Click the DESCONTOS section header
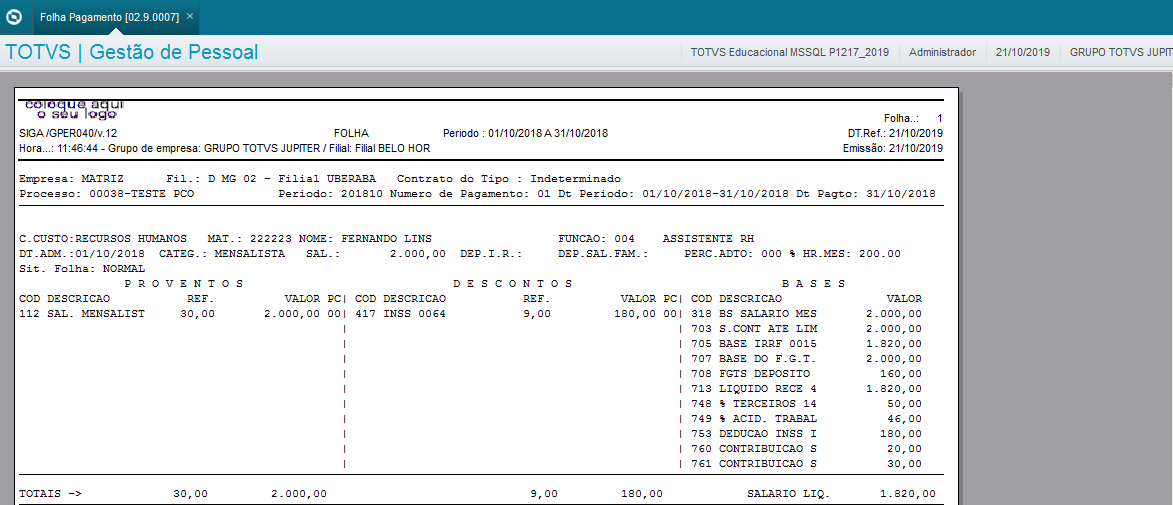 point(513,284)
